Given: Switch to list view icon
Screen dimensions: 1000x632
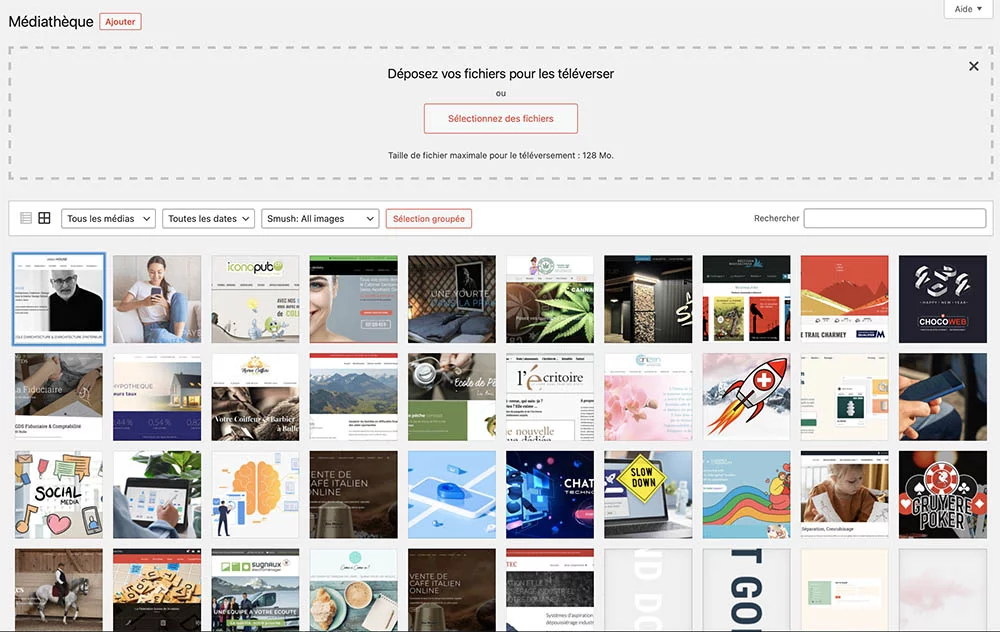Looking at the screenshot, I should 26,218.
